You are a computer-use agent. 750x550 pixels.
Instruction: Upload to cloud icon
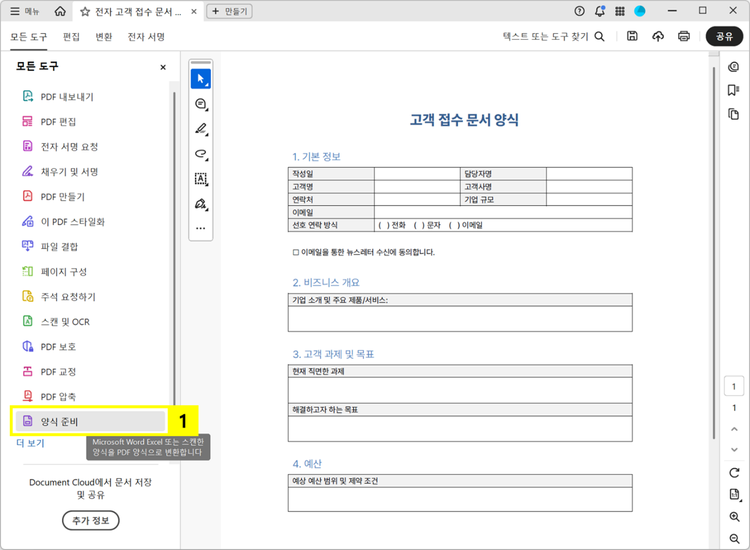pos(658,36)
